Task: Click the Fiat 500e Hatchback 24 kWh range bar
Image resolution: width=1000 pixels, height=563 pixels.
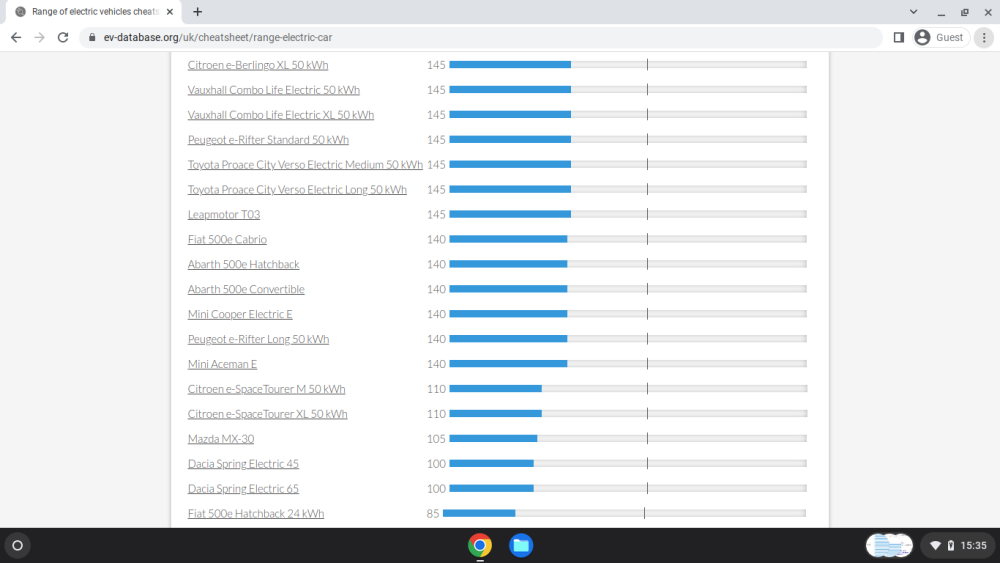Action: pyautogui.click(x=624, y=513)
